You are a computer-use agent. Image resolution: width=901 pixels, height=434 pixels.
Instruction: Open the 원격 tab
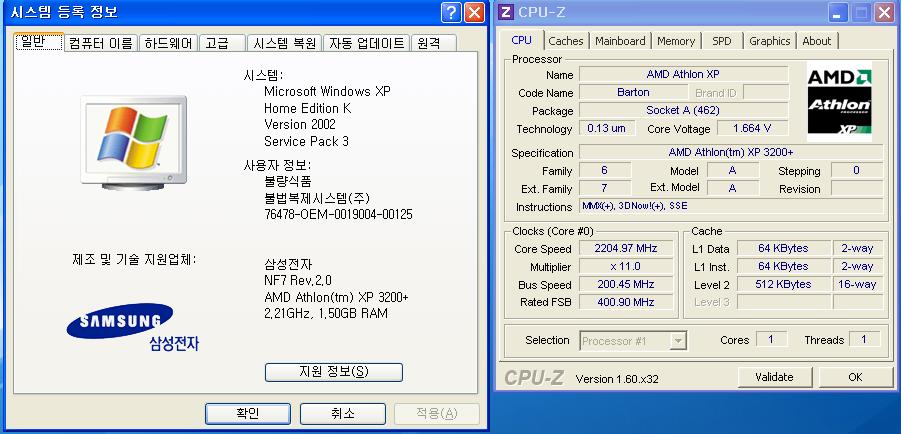434,43
